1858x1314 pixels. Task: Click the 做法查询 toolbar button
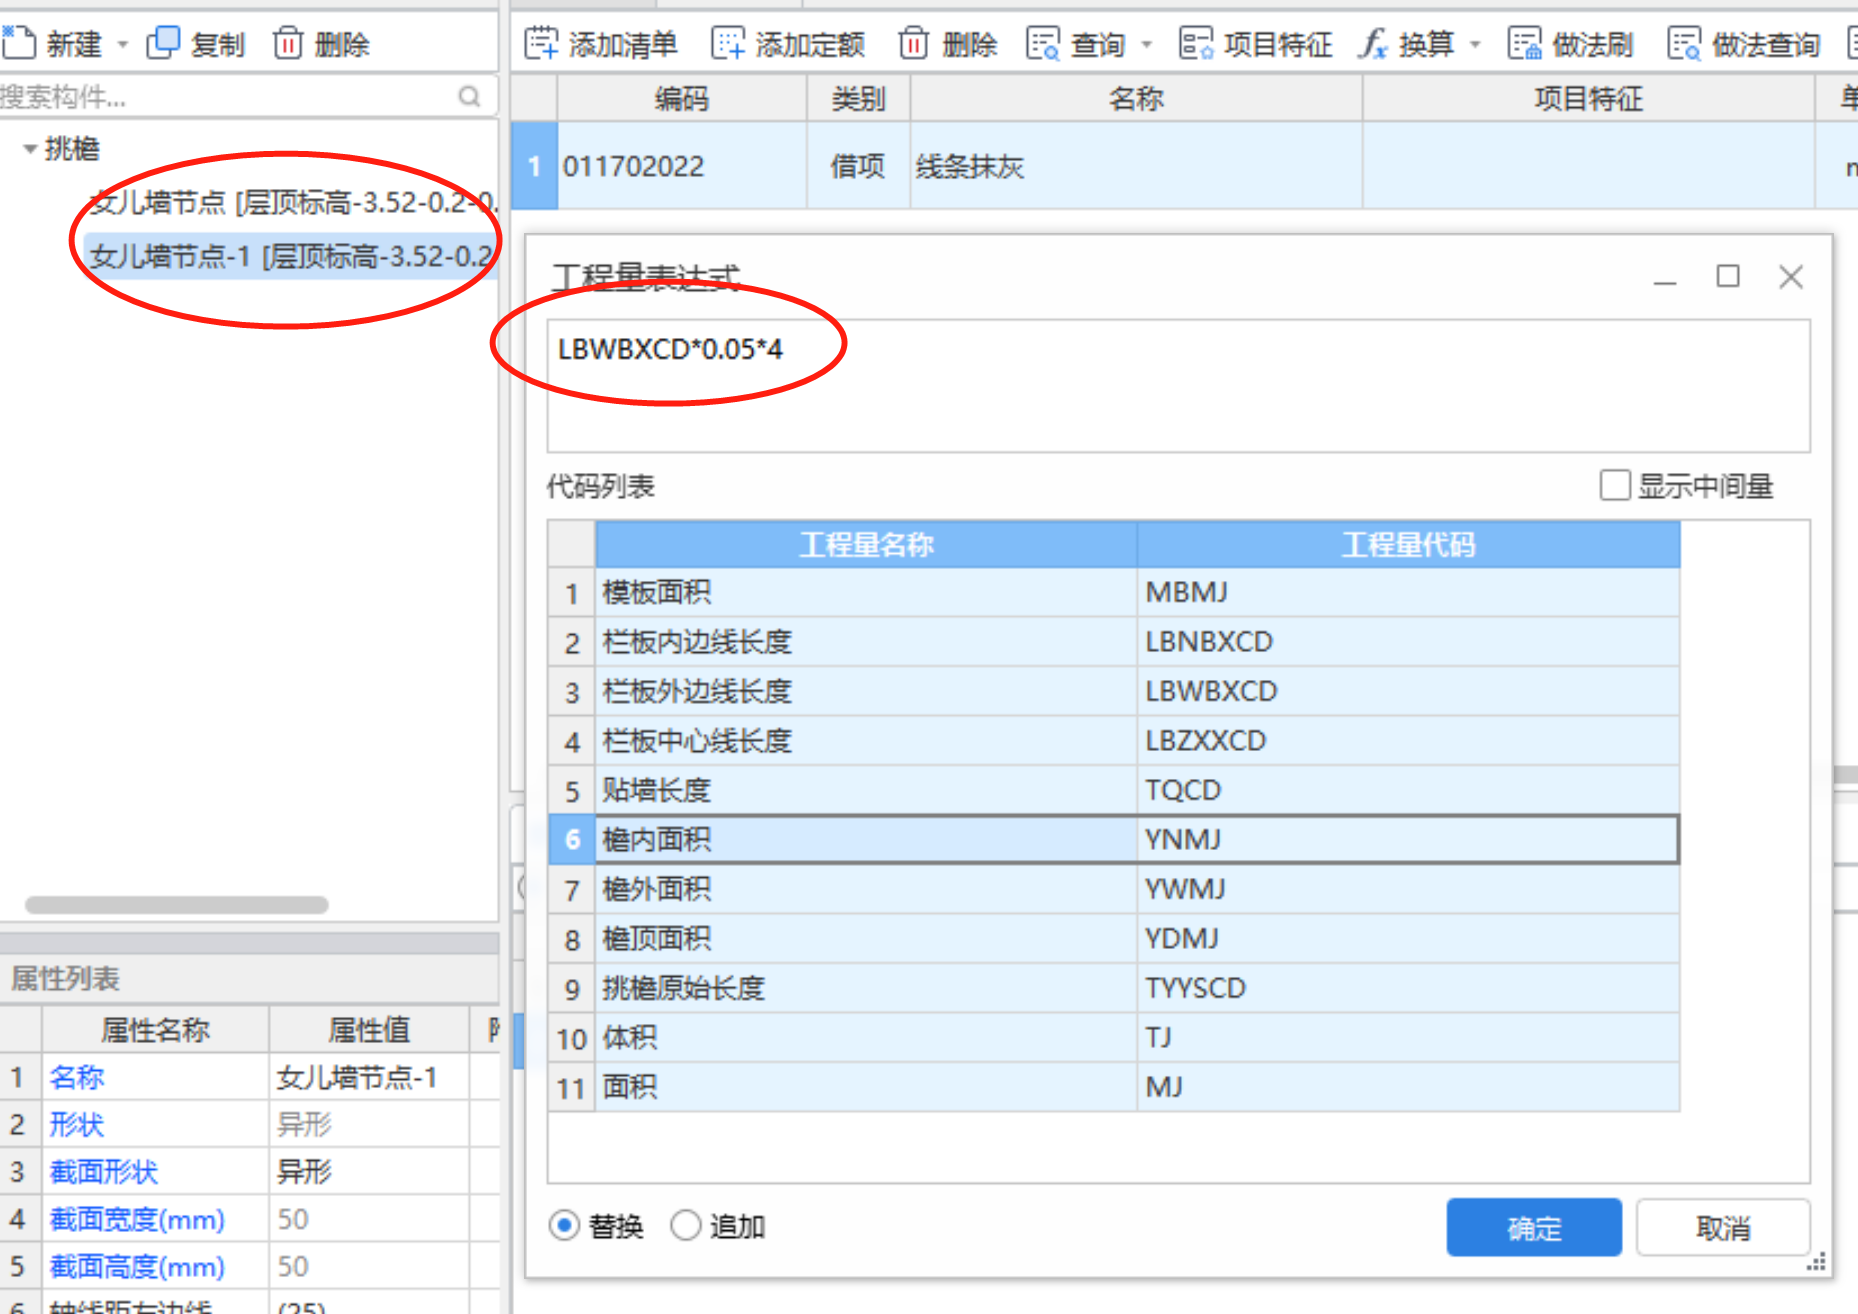(x=1744, y=44)
